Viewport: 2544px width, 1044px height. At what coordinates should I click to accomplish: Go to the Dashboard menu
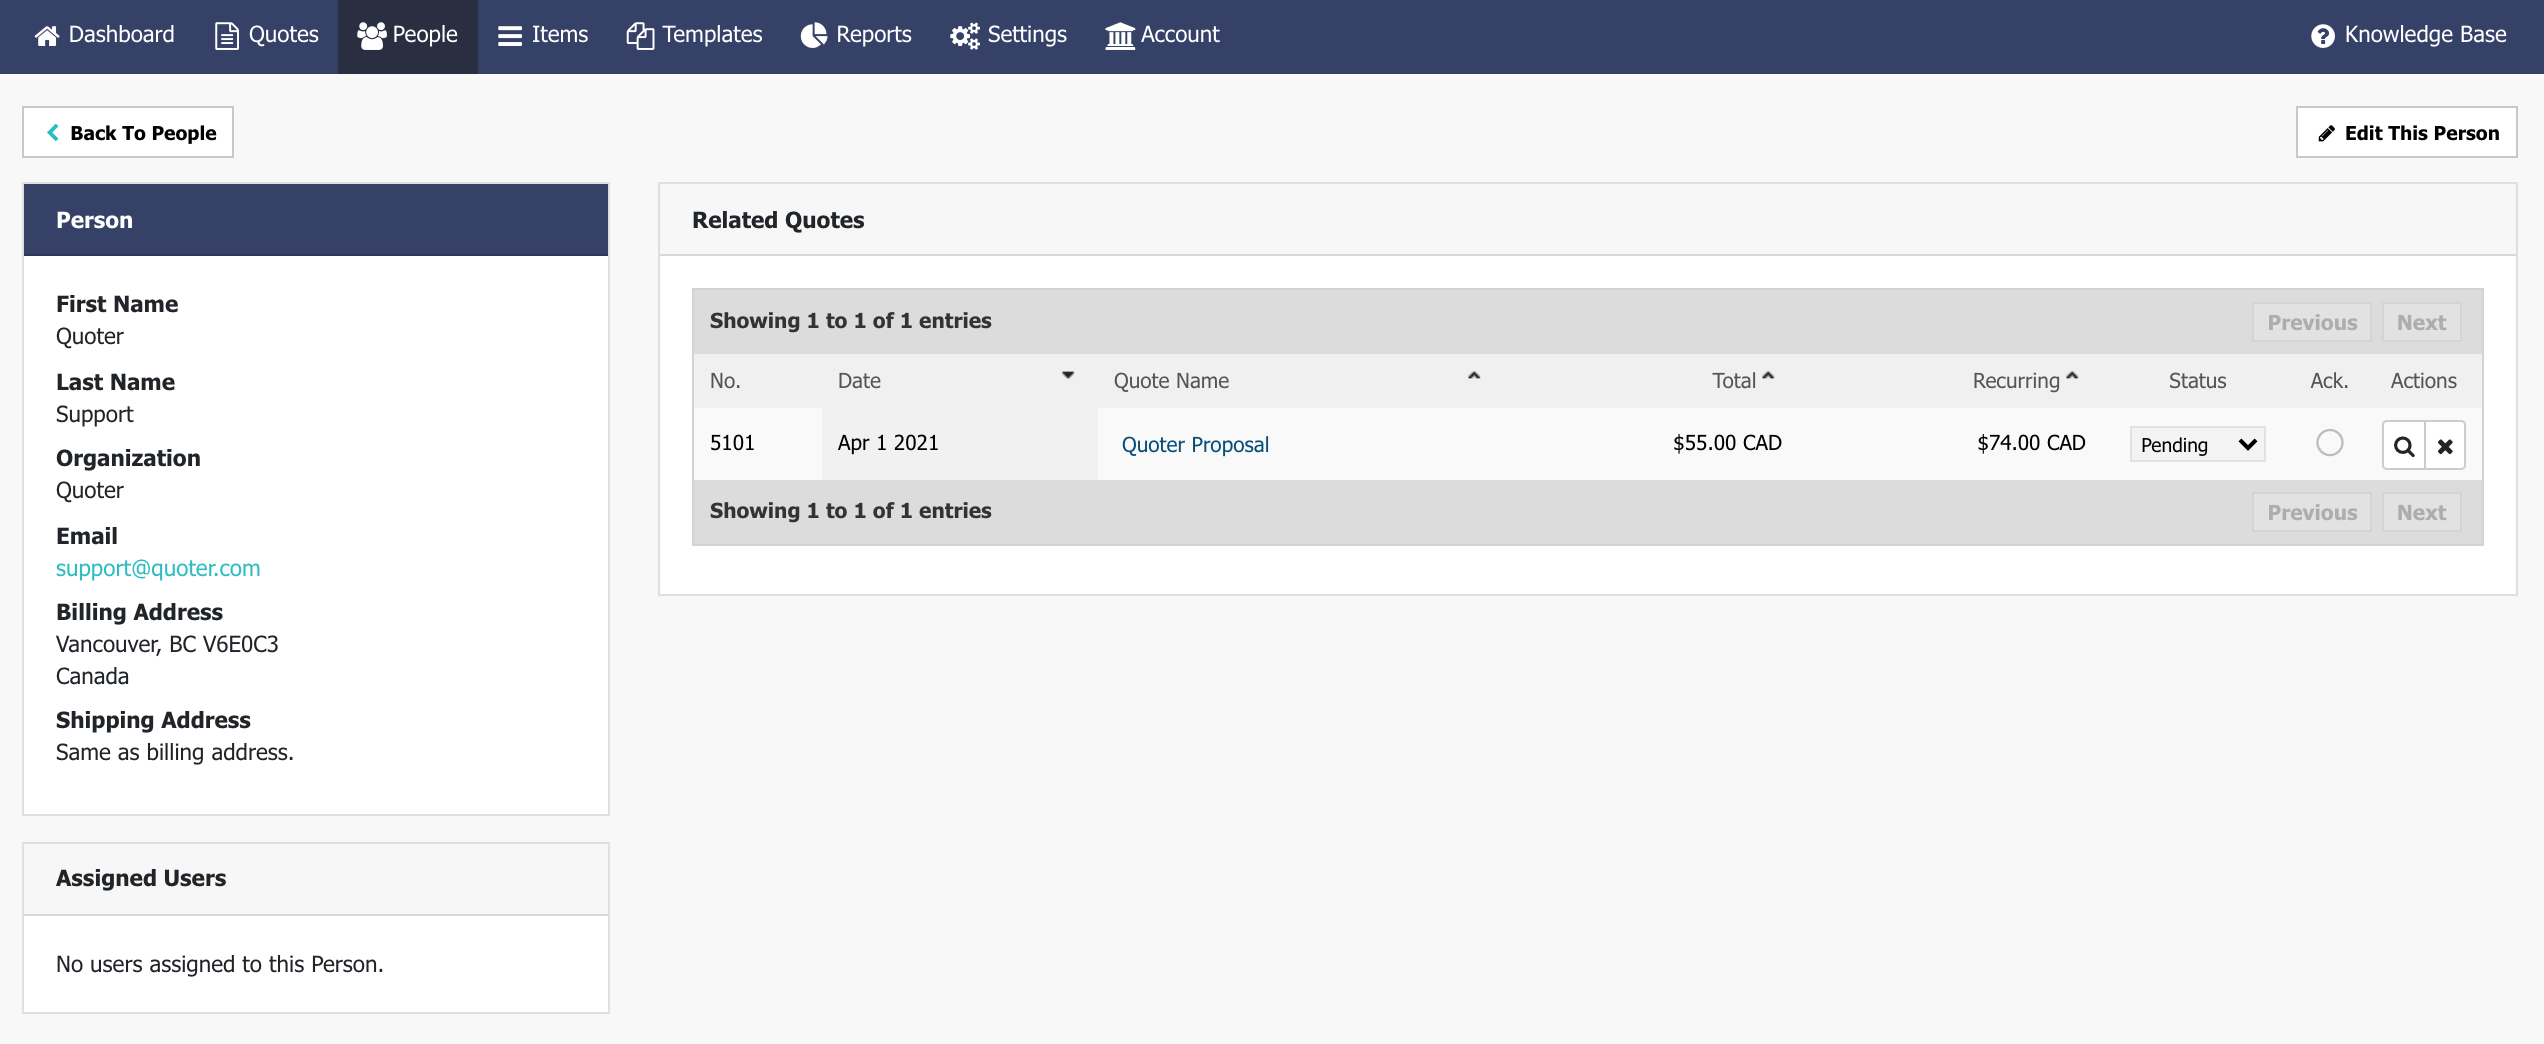pyautogui.click(x=104, y=35)
